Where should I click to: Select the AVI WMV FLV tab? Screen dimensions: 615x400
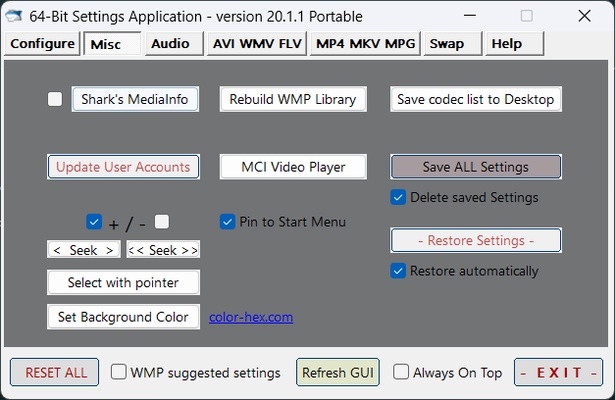257,44
